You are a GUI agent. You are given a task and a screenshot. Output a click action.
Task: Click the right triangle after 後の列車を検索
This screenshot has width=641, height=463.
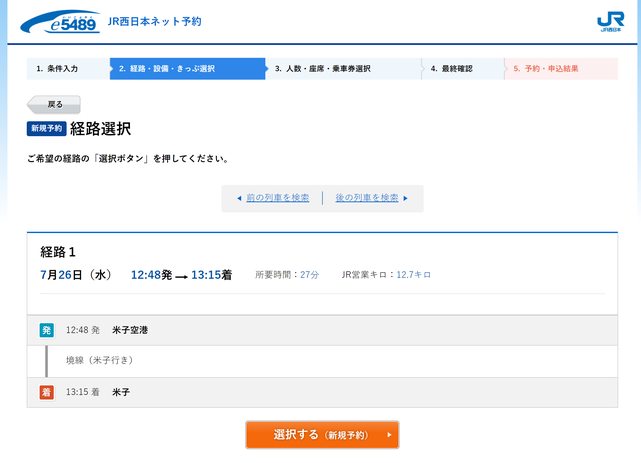pyautogui.click(x=406, y=198)
